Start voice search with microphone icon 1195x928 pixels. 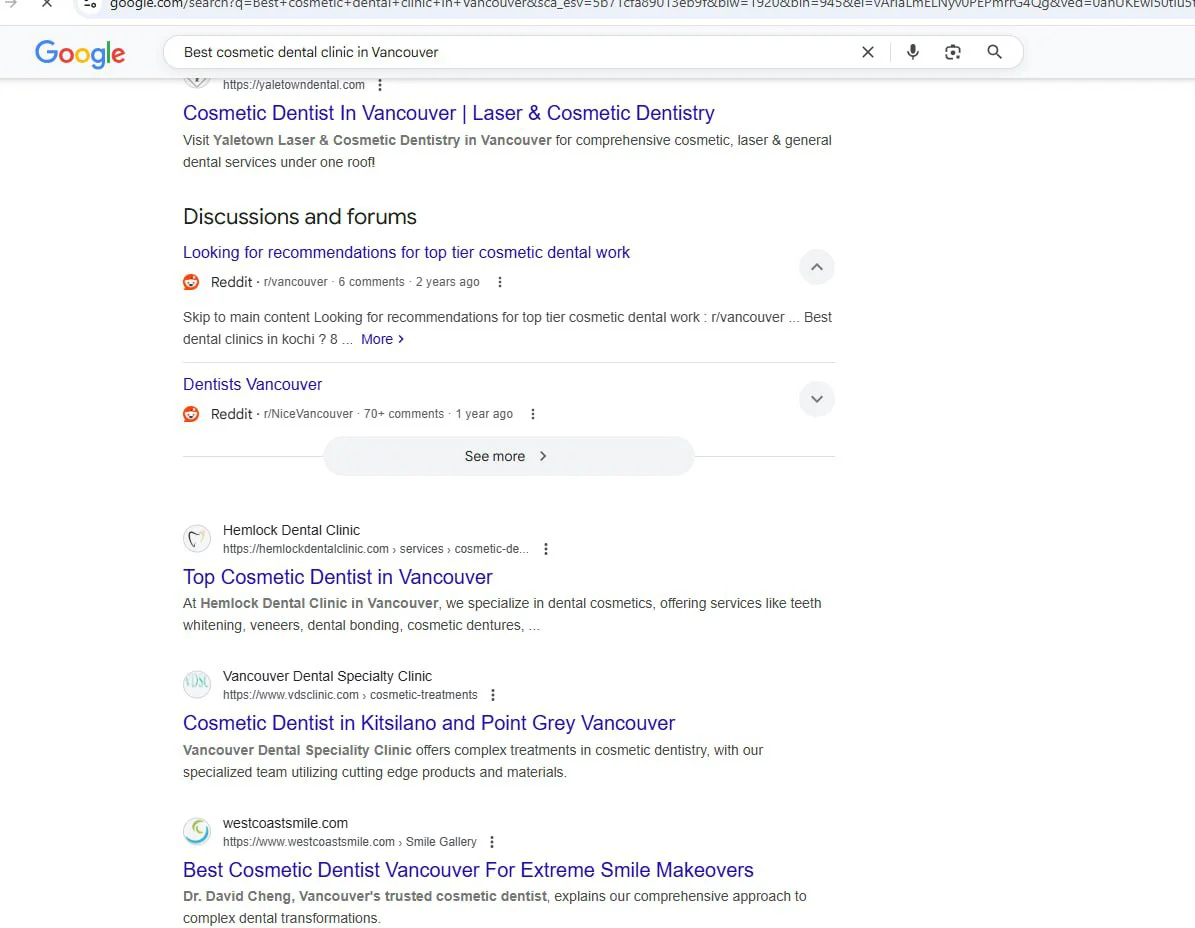point(912,52)
